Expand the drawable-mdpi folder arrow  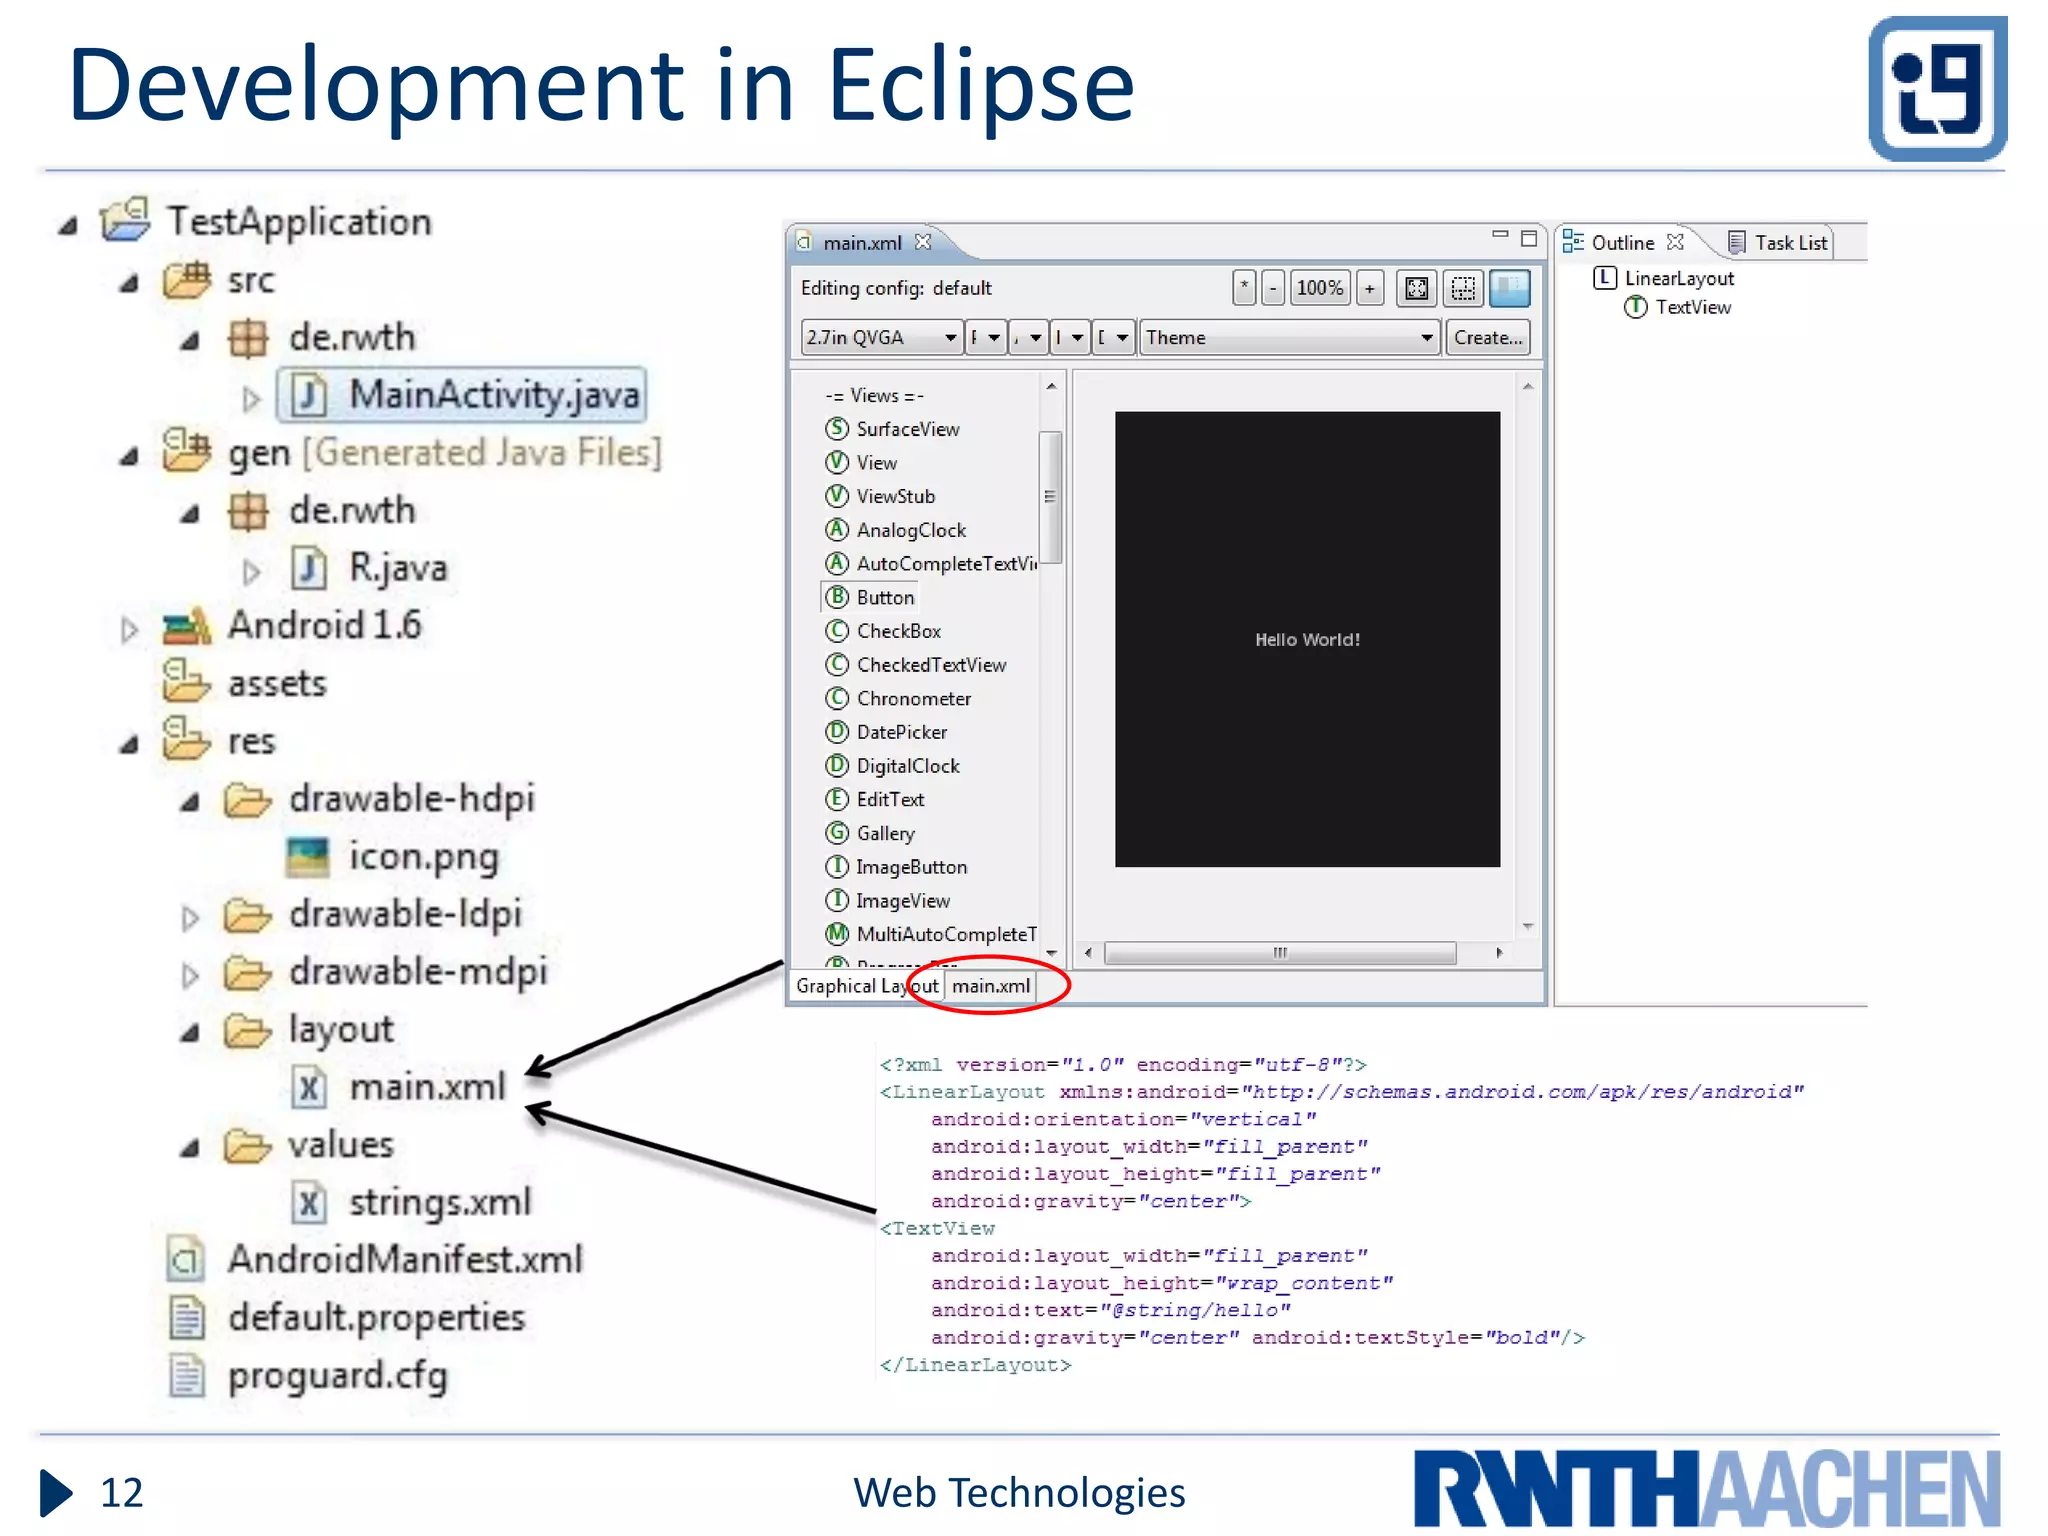190,975
